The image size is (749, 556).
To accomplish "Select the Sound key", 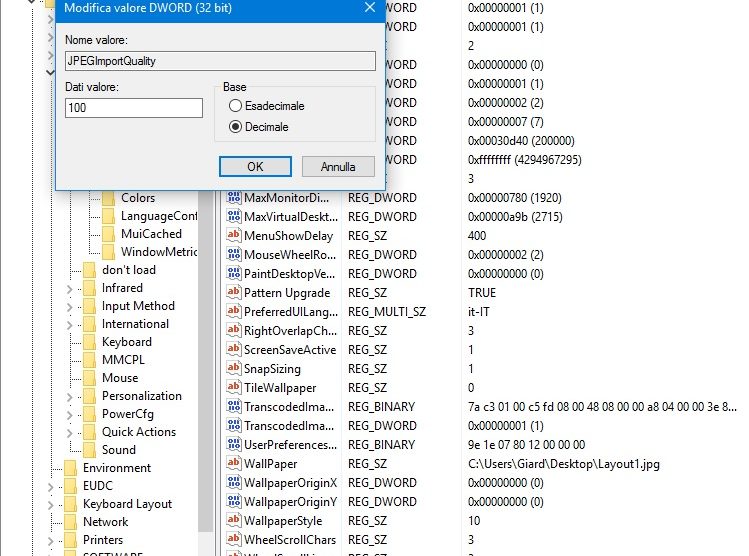I will [119, 450].
